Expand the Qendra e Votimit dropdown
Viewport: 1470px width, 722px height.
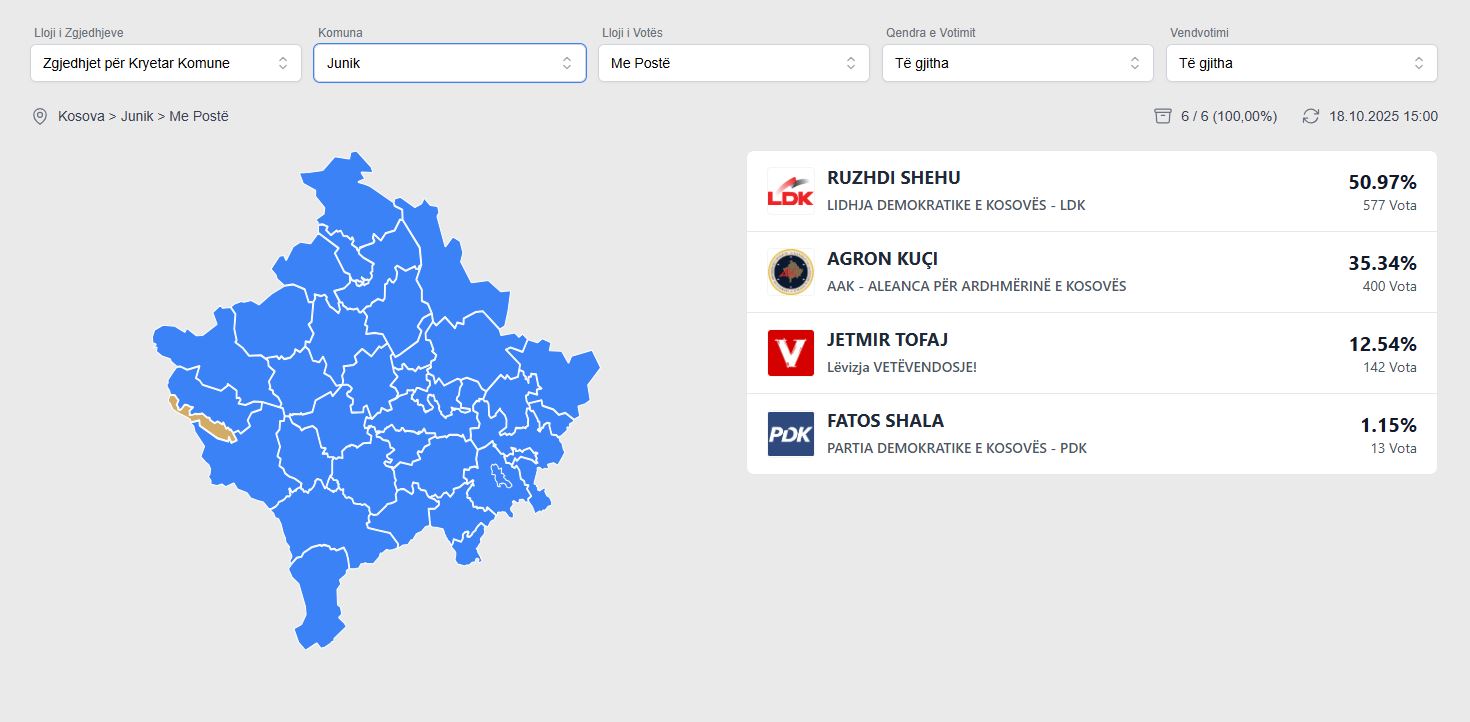pos(1018,63)
